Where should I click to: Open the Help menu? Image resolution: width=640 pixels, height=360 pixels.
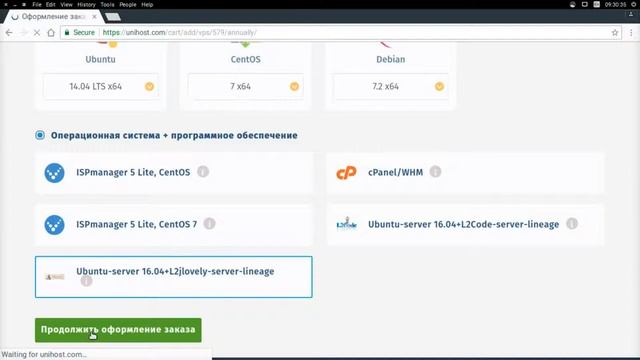click(x=147, y=4)
